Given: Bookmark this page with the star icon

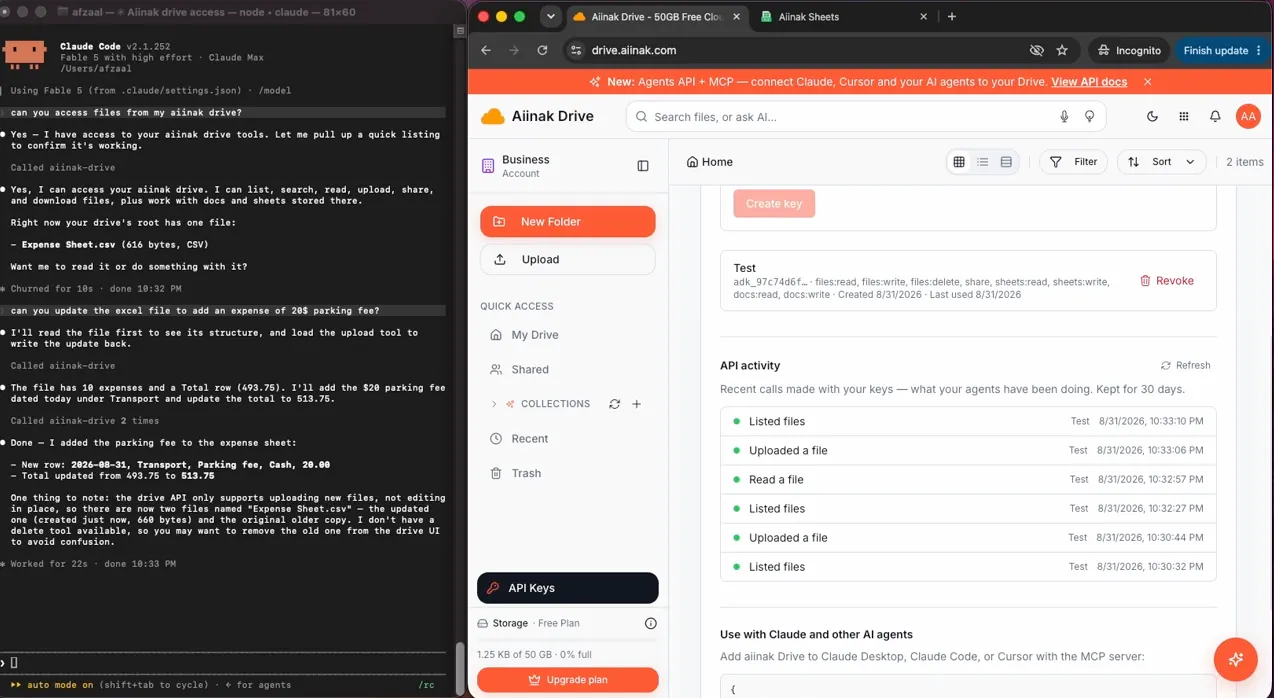Looking at the screenshot, I should point(1062,50).
